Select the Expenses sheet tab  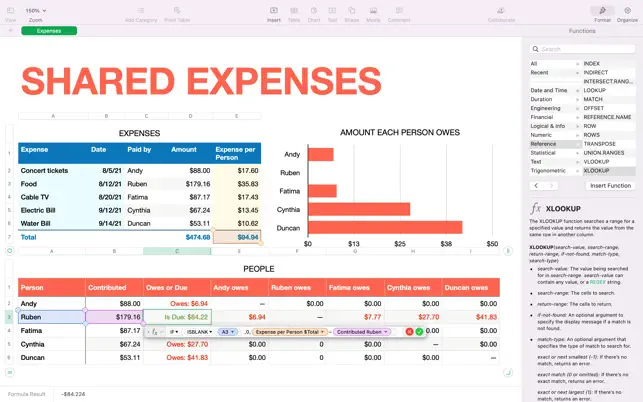click(x=49, y=31)
